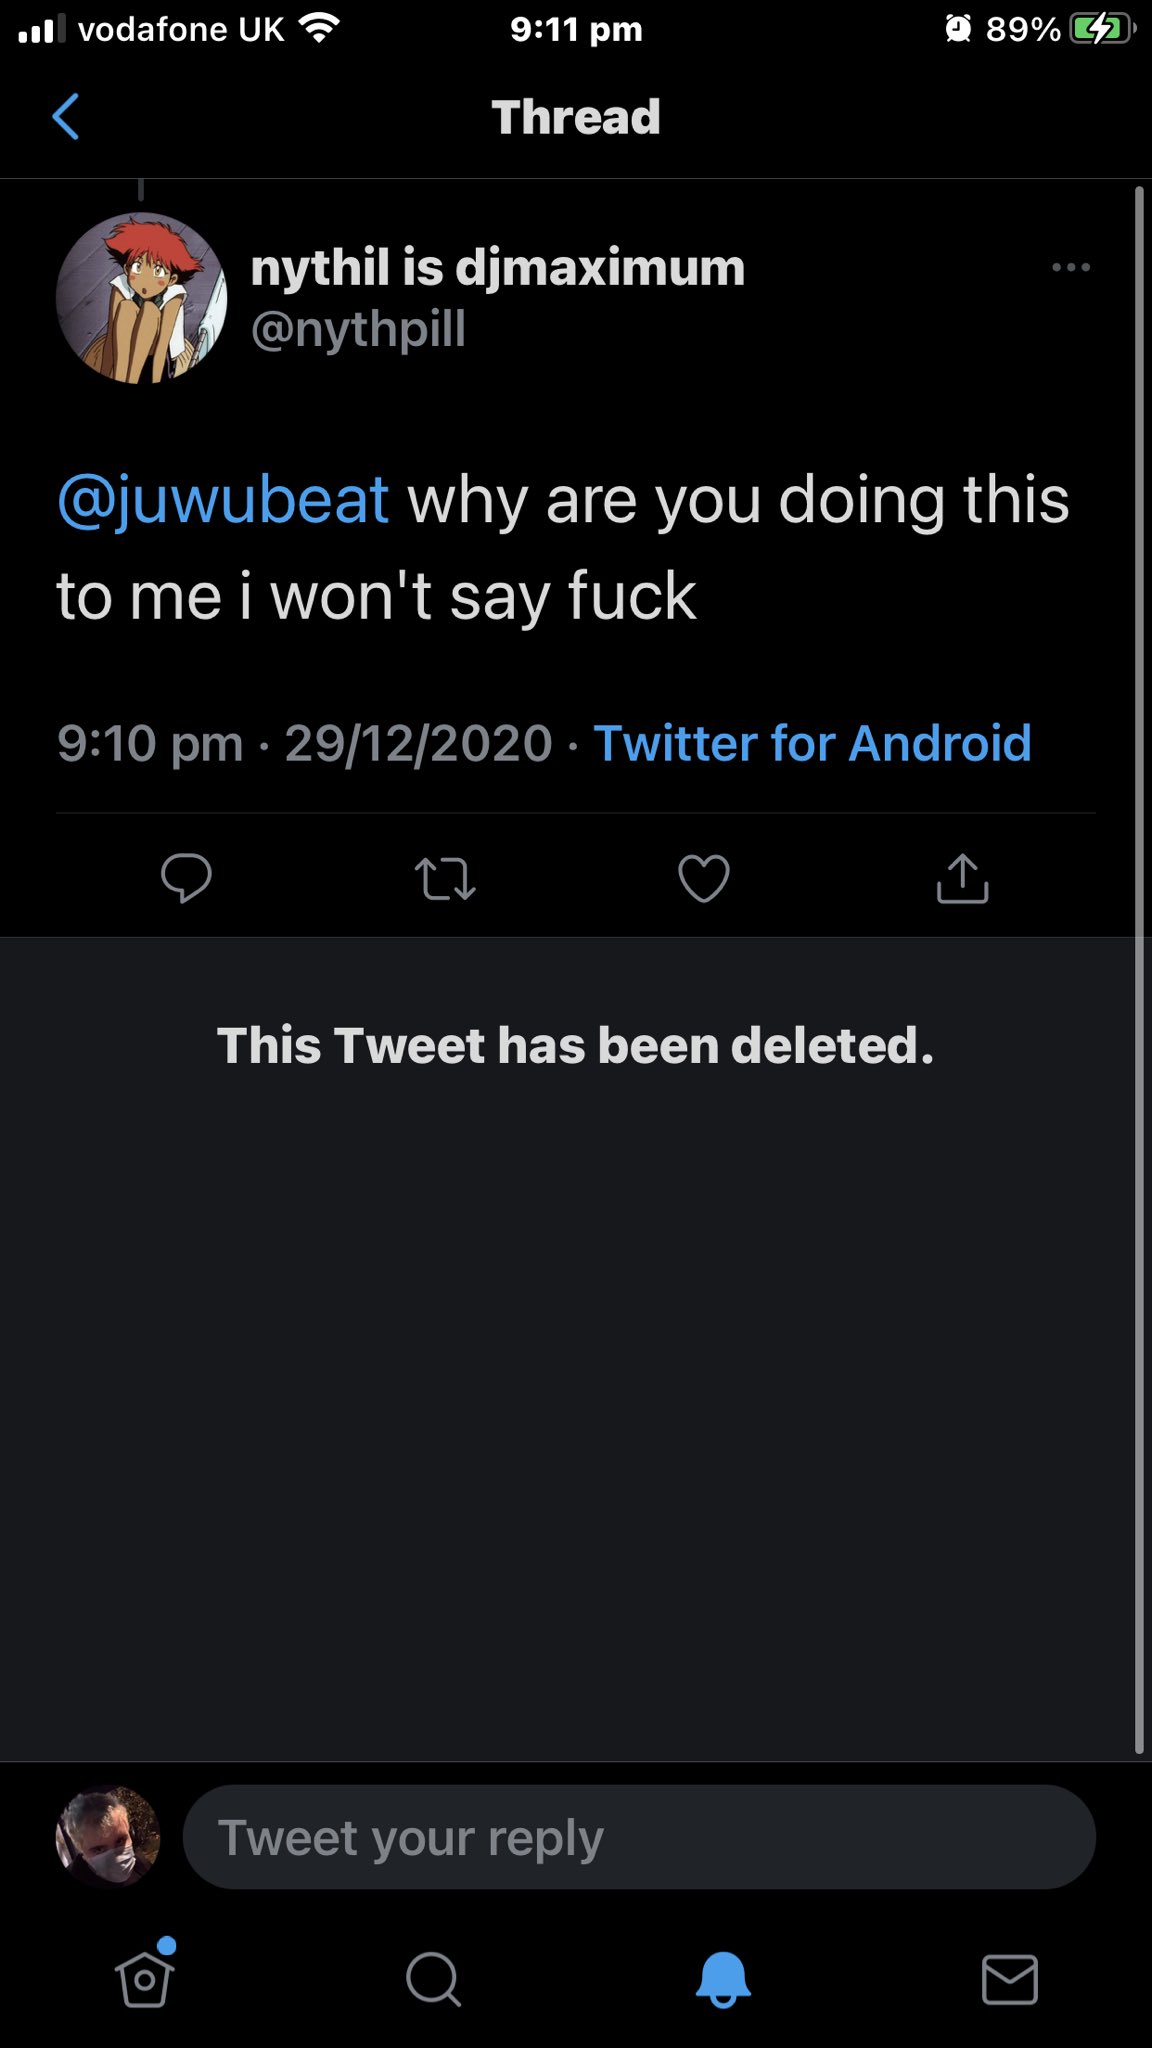Tap your own avatar beside reply box

108,1836
